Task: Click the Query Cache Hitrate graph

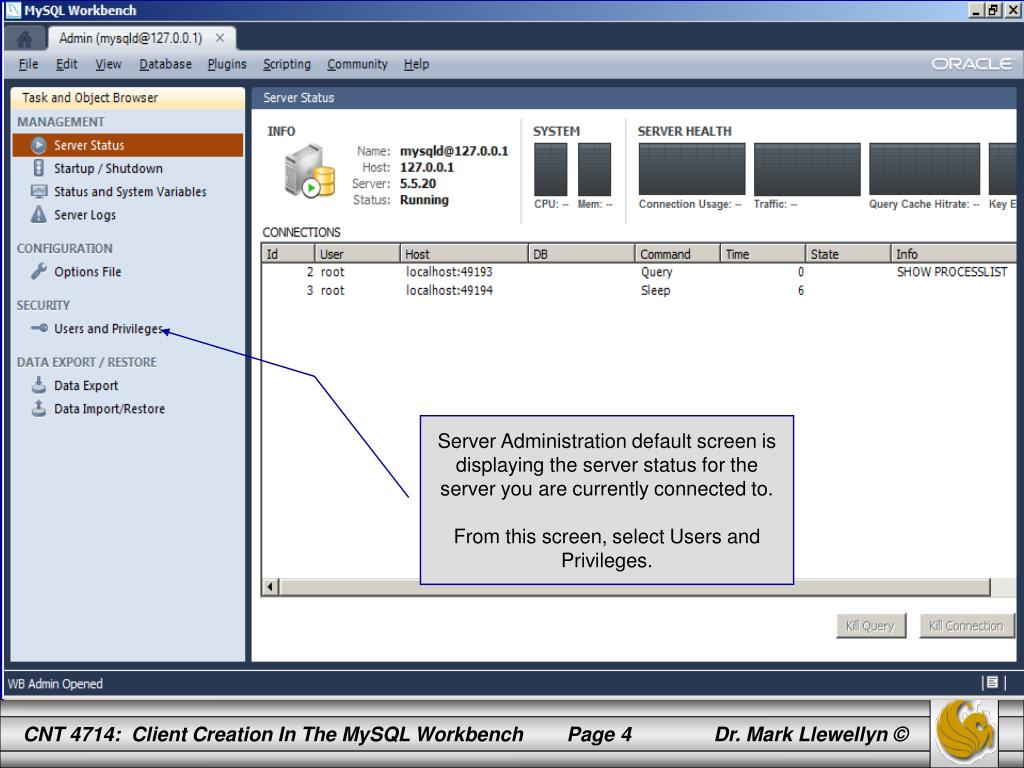Action: pyautogui.click(x=924, y=169)
